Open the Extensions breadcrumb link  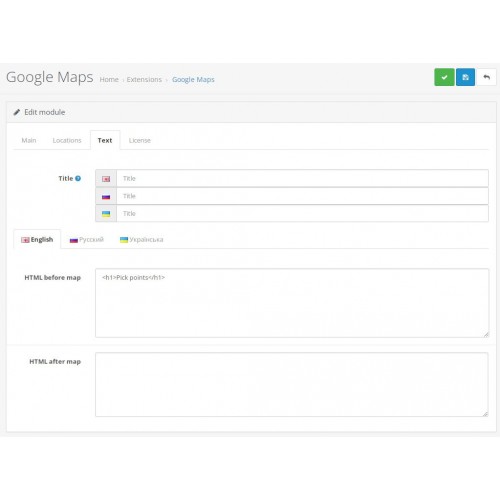click(x=144, y=79)
